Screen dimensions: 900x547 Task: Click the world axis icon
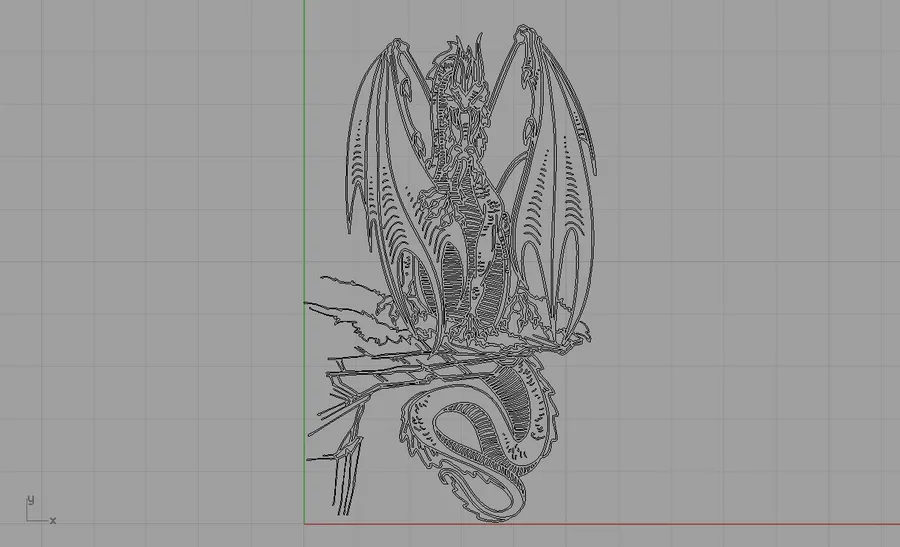tap(40, 509)
